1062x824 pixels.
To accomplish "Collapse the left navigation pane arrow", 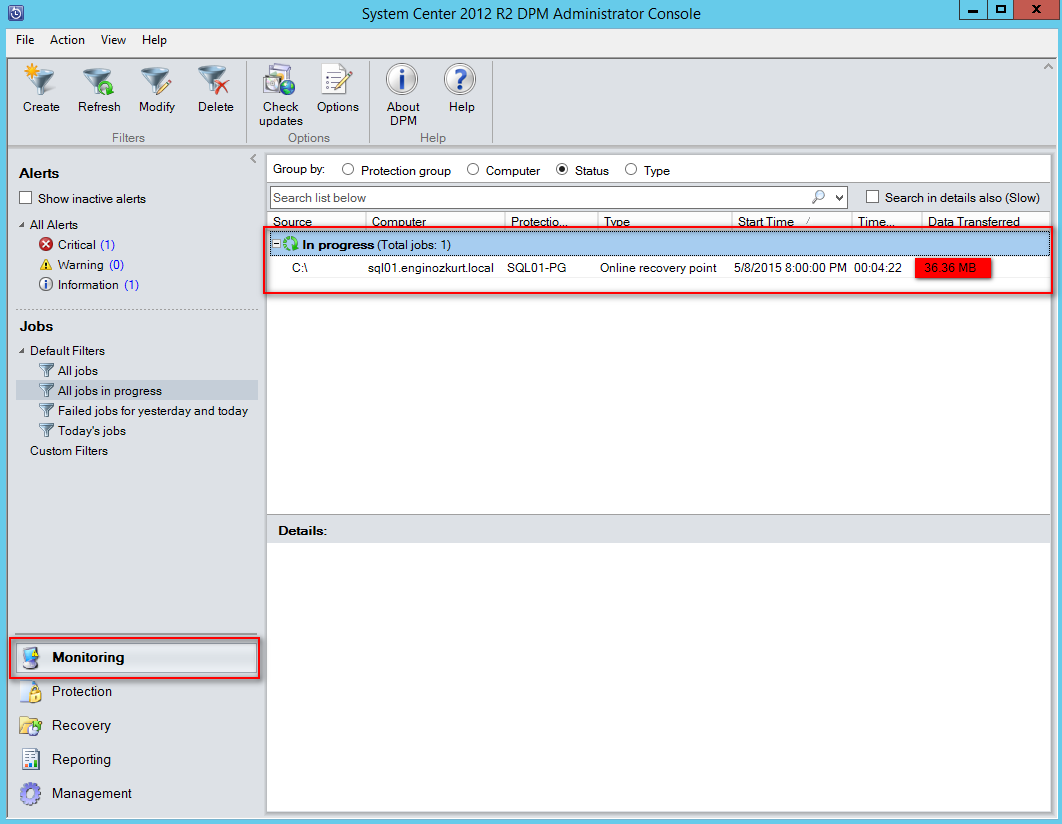I will (x=253, y=158).
